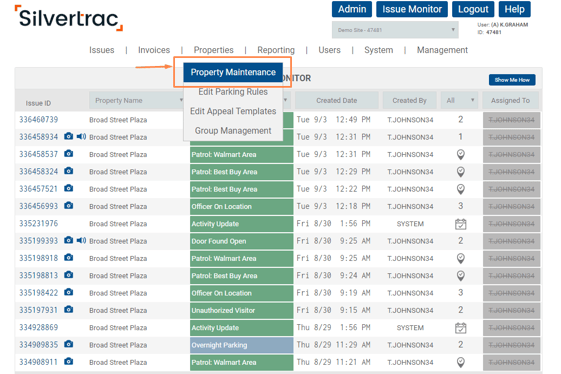
Task: Click location pin icon for issue 335198813
Action: (x=461, y=276)
